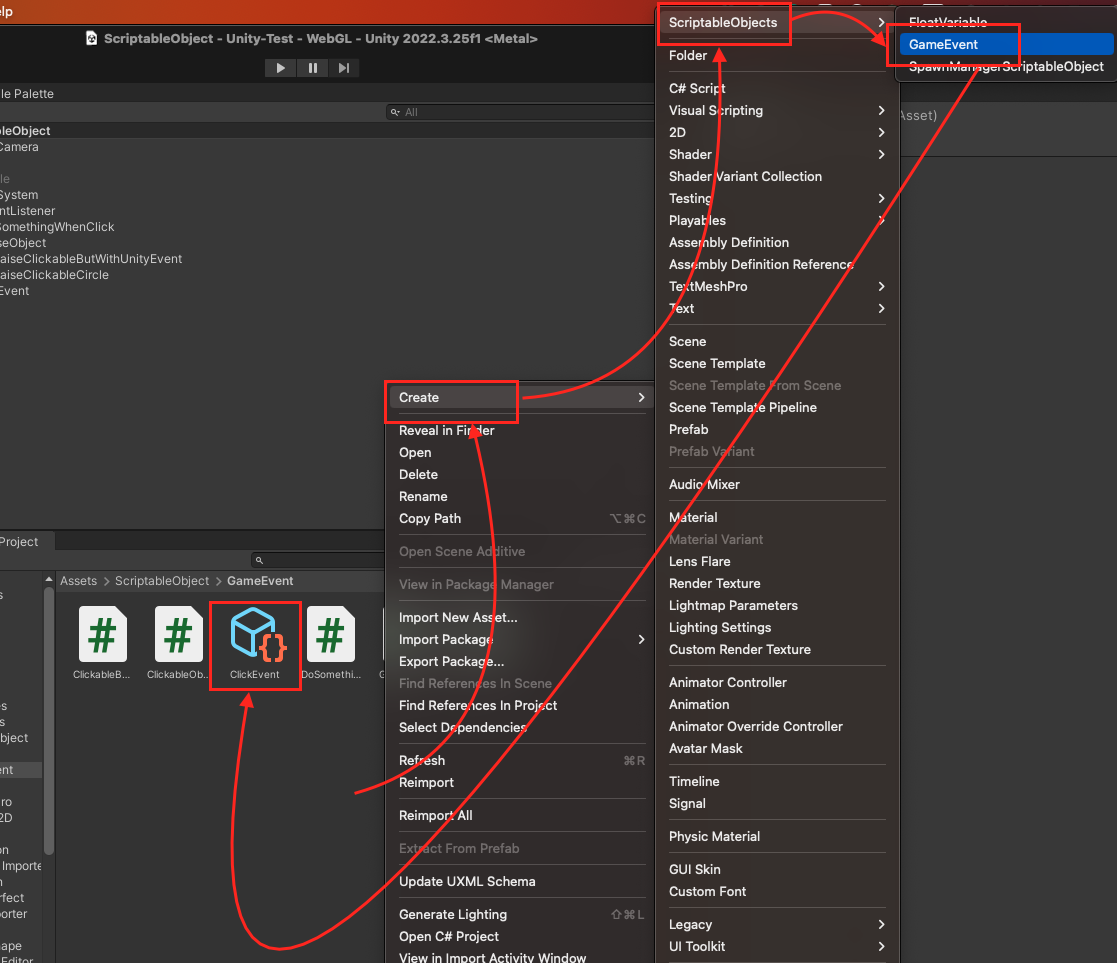
Task: Click Import New Asset...
Action: [521, 618]
